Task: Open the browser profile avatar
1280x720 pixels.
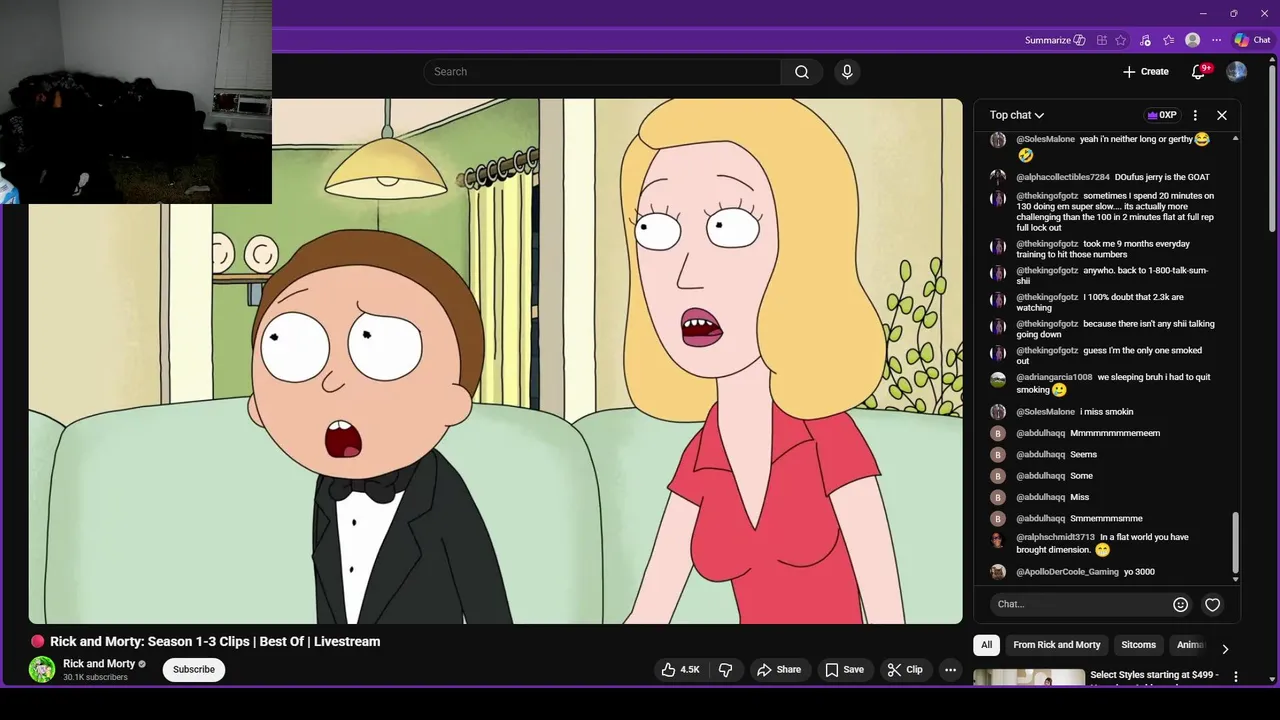Action: [x=1192, y=40]
